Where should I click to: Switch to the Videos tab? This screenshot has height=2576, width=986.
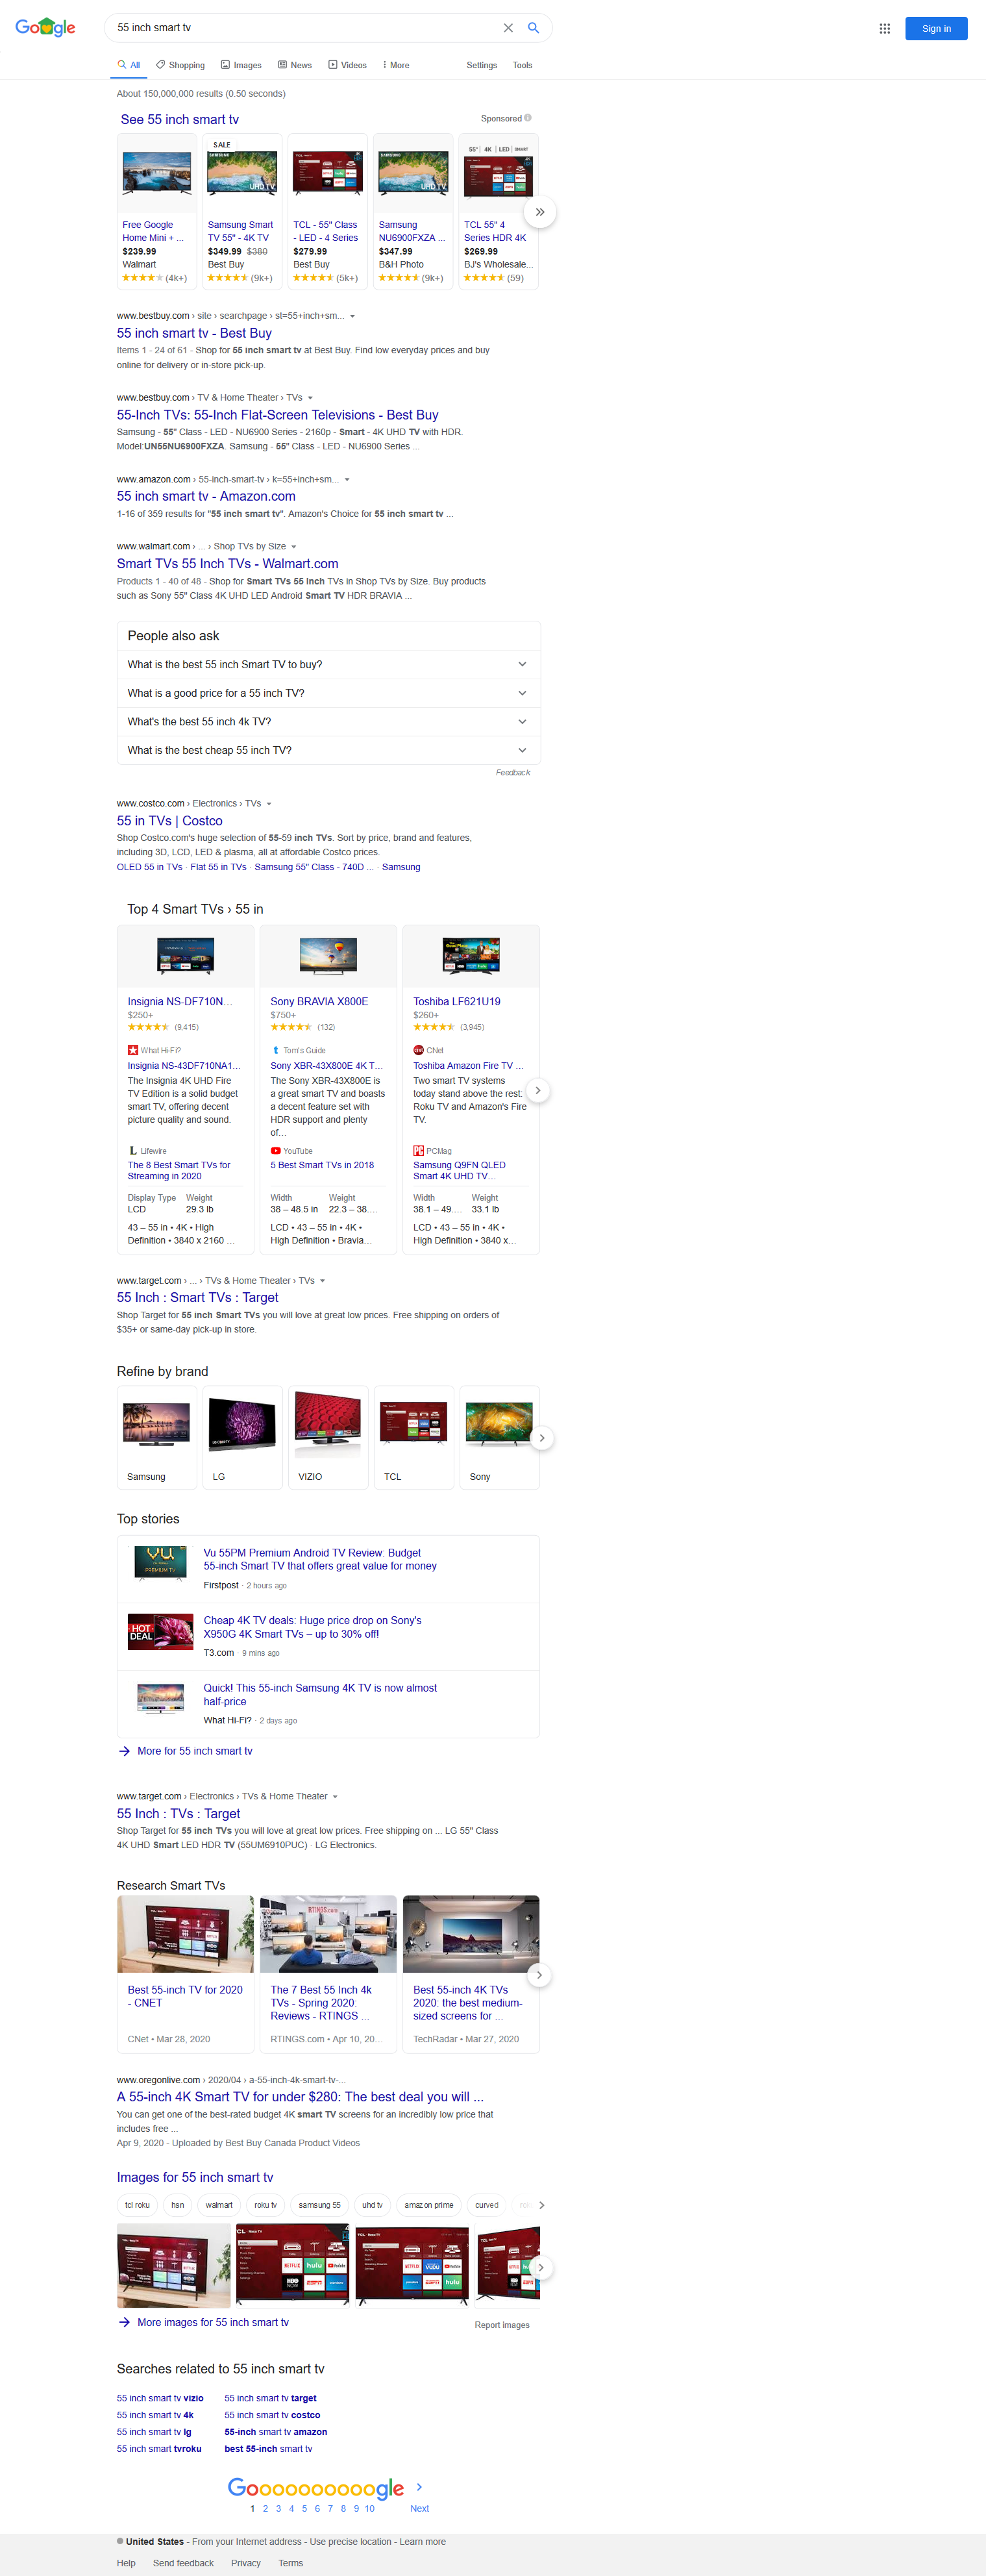tap(348, 65)
